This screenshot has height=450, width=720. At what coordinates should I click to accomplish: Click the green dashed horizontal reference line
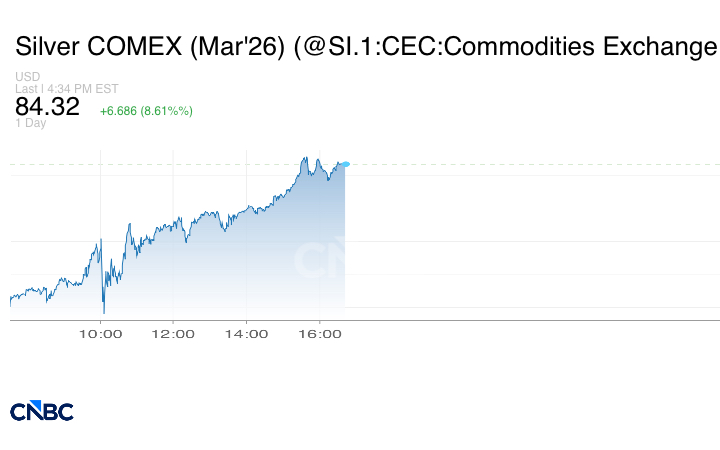pos(530,164)
